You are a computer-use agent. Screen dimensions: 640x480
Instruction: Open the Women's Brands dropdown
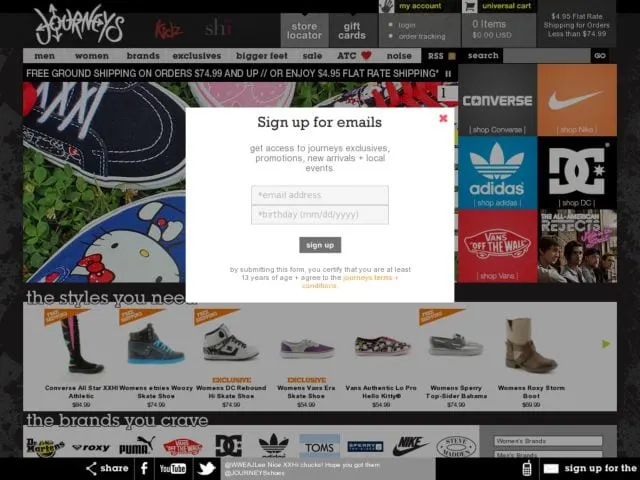[x=548, y=441]
